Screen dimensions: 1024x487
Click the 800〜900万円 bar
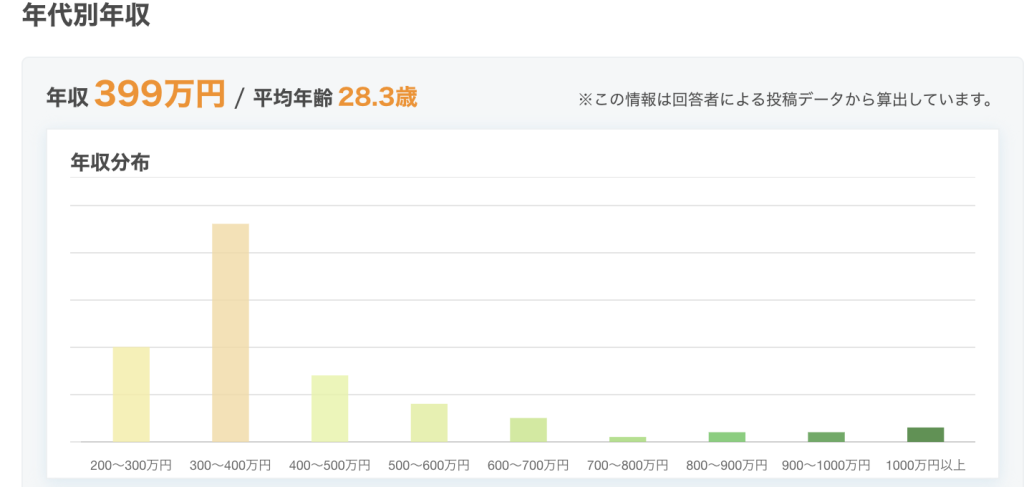tap(727, 436)
